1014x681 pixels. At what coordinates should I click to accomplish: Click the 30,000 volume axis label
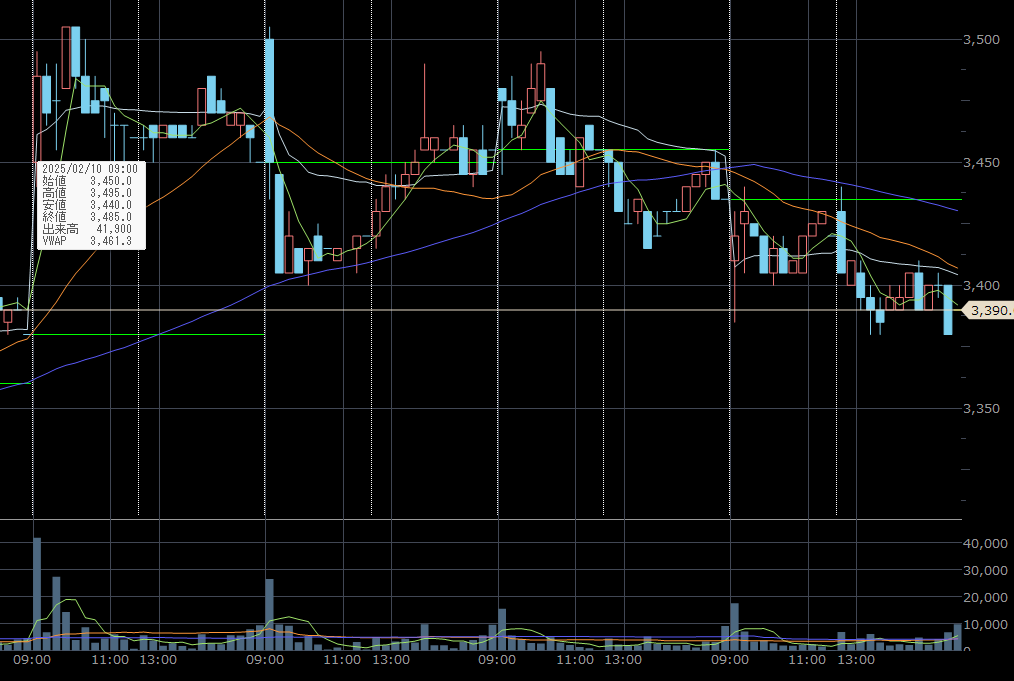(985, 570)
